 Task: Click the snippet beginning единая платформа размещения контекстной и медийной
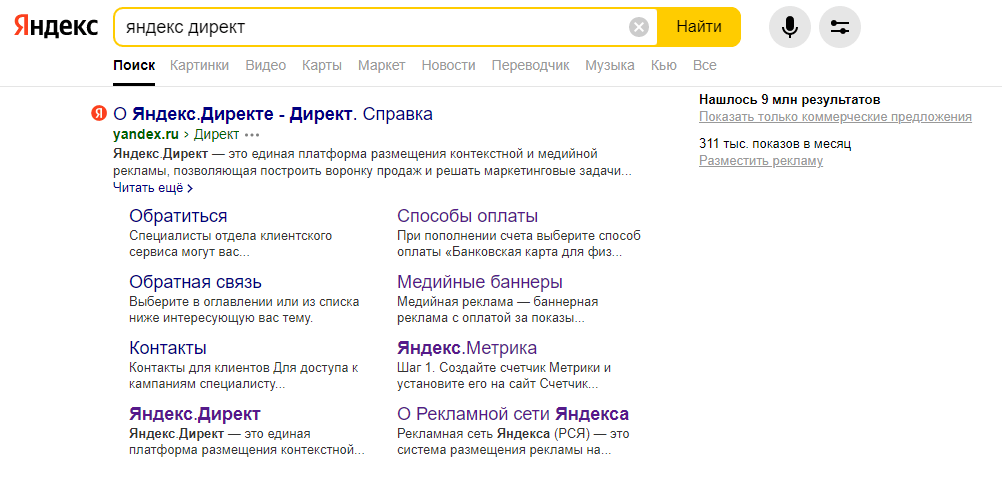tap(373, 164)
